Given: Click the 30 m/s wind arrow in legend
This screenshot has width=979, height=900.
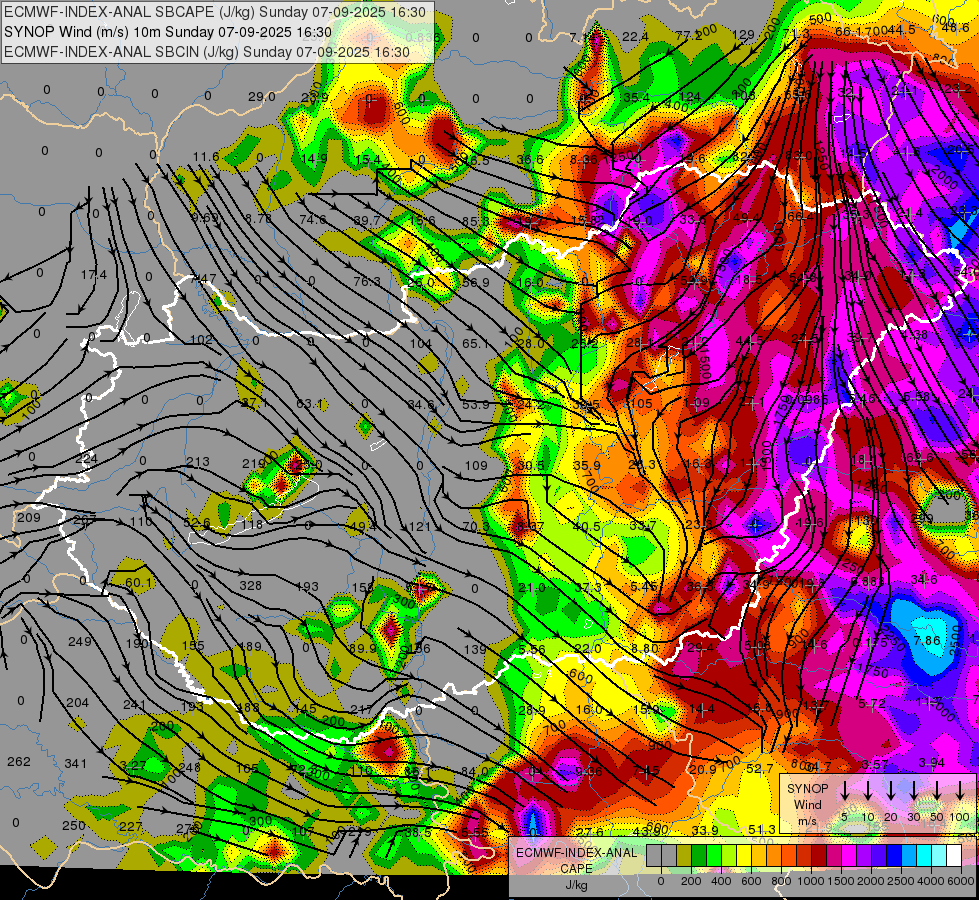Looking at the screenshot, I should (x=913, y=791).
